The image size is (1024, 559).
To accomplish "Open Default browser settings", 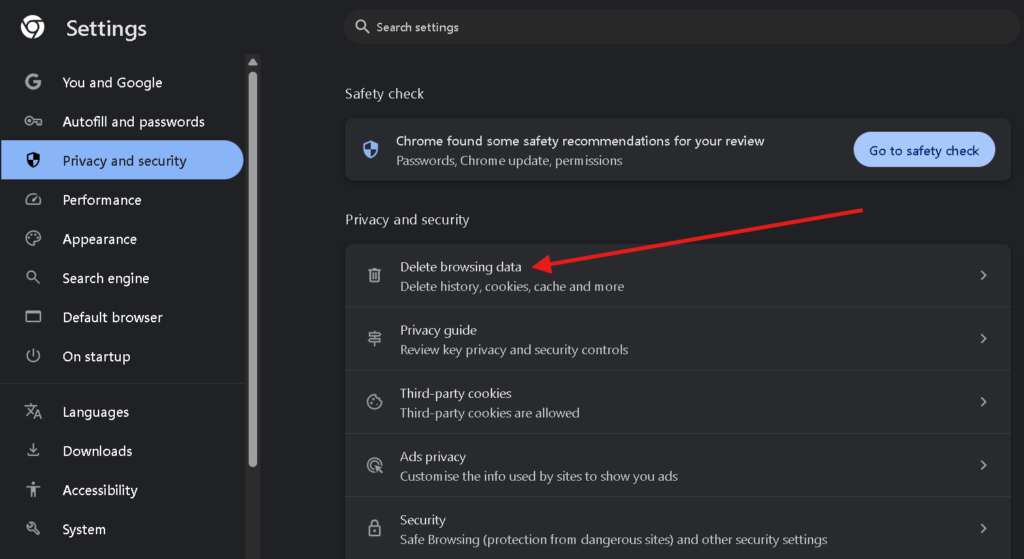I will [122, 317].
